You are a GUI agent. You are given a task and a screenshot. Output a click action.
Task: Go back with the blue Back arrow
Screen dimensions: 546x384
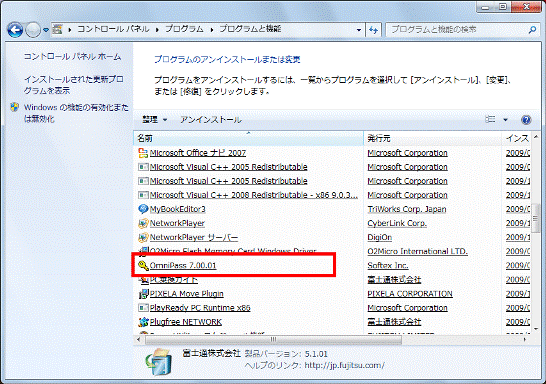point(15,30)
